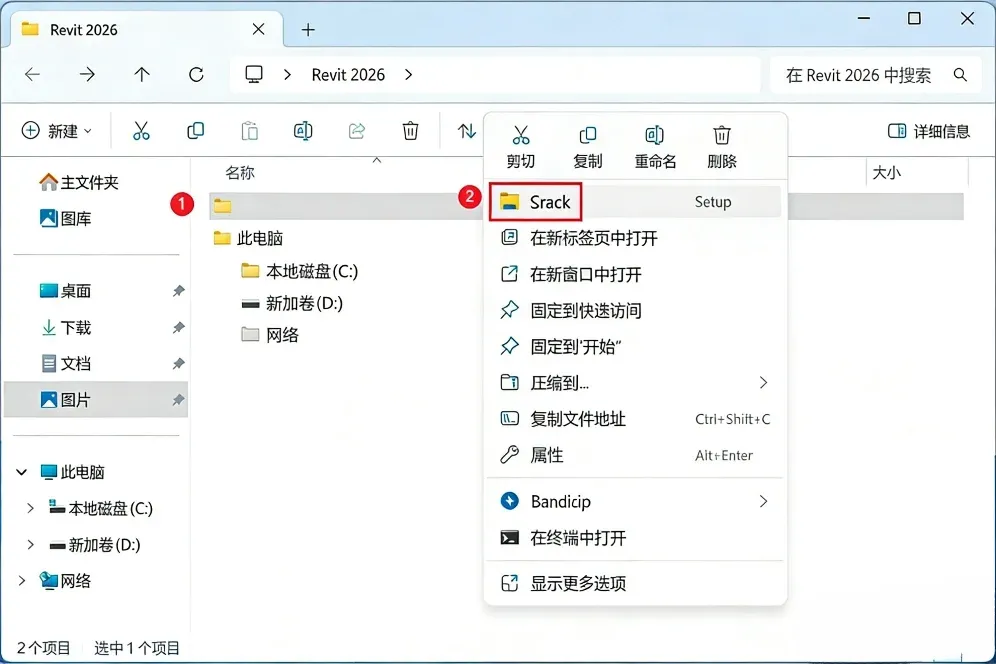The width and height of the screenshot is (996, 664).
Task: Select 复制 in the context menu
Action: tap(588, 147)
